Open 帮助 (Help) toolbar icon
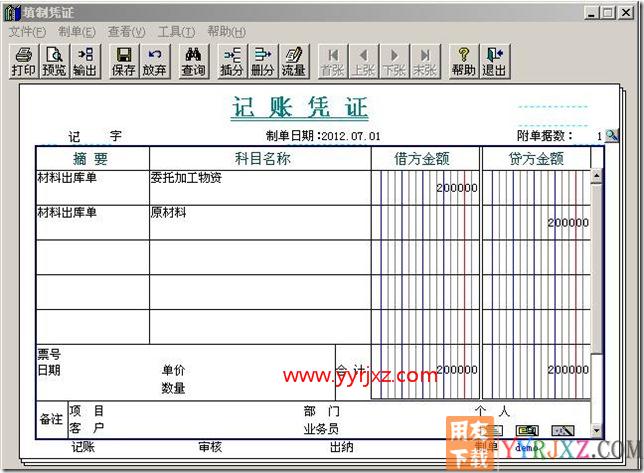The width and height of the screenshot is (644, 473). click(463, 61)
